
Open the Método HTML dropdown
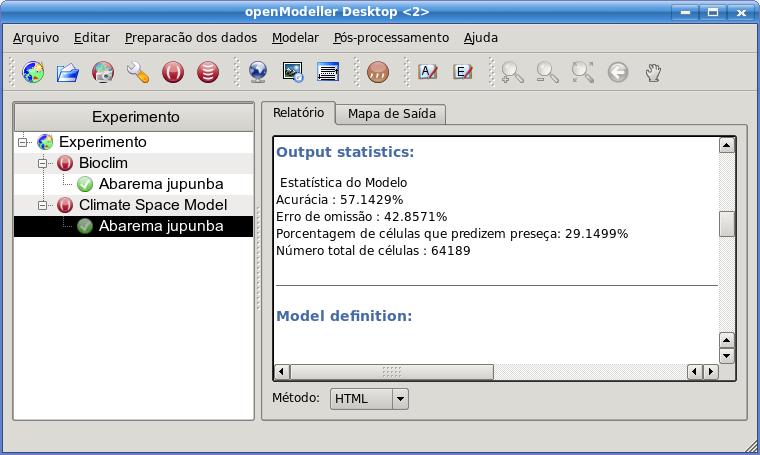369,399
